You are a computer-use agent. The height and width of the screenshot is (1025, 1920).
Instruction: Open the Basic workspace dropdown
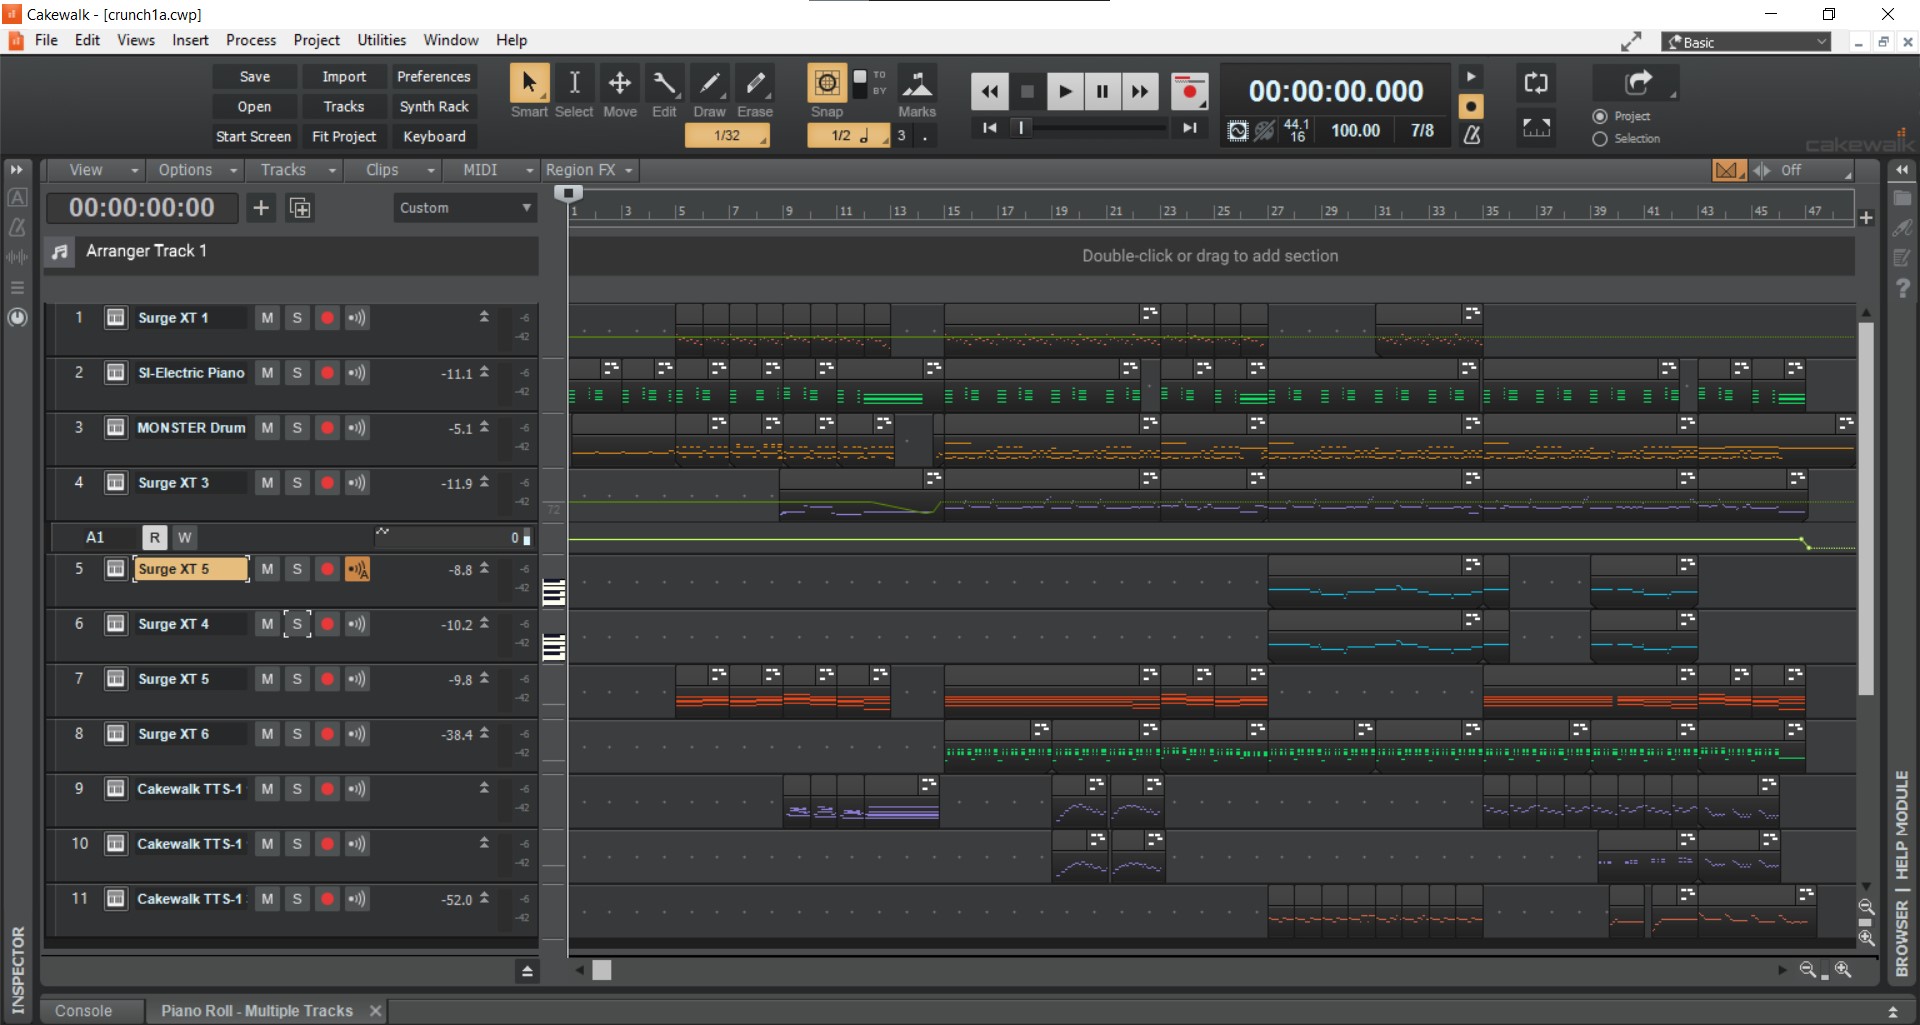[x=1745, y=42]
